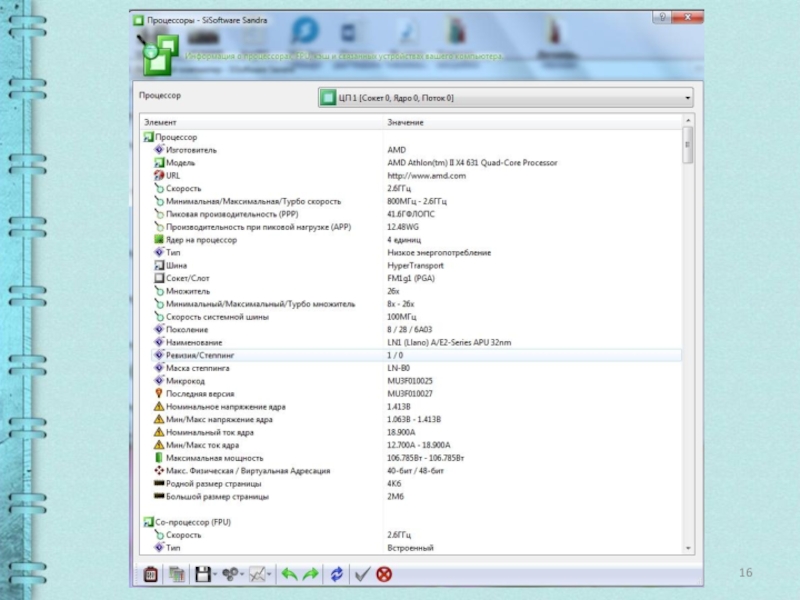Open the chart dropdown arrow

pyautogui.click(x=269, y=575)
